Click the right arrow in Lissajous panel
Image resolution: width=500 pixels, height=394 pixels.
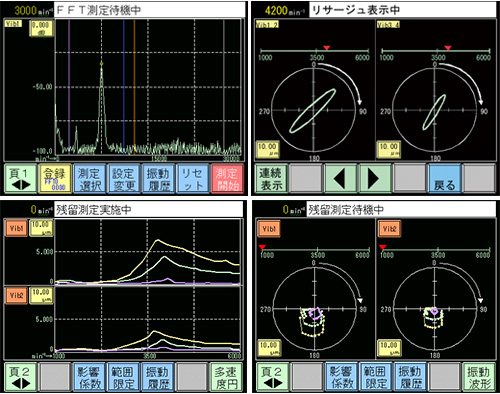(375, 178)
